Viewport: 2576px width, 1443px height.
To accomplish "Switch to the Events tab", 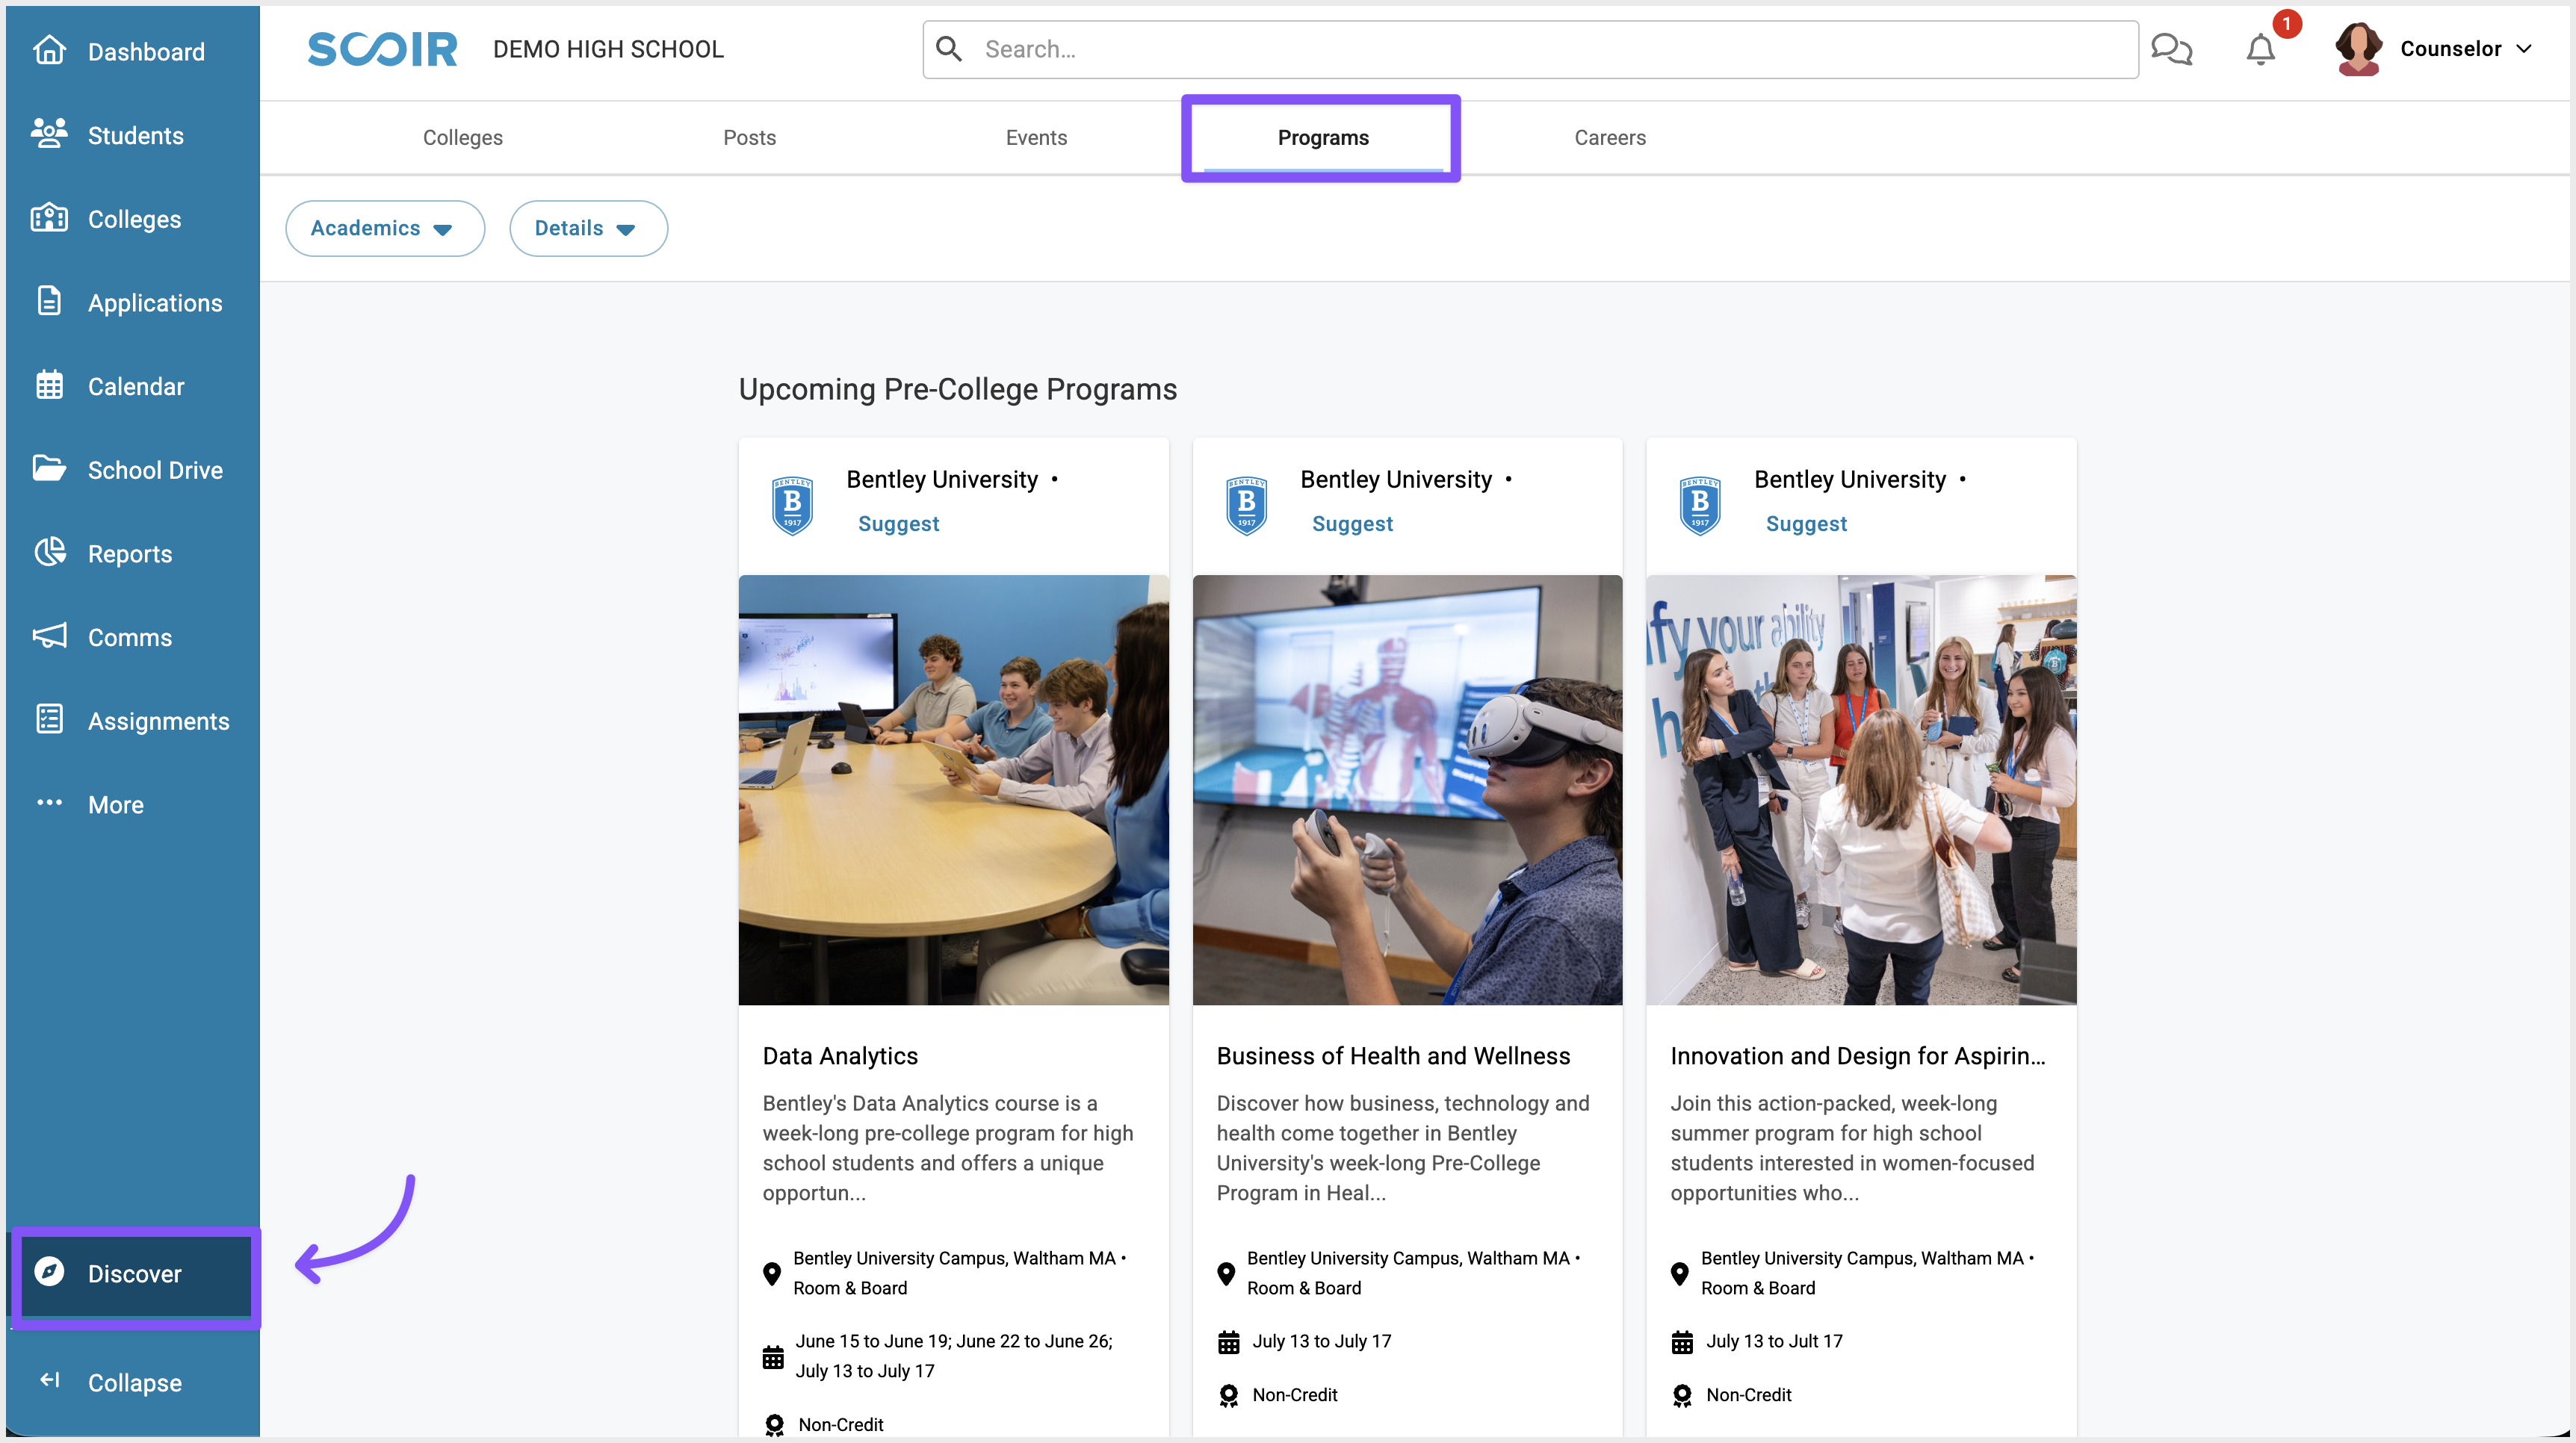I will click(1036, 138).
